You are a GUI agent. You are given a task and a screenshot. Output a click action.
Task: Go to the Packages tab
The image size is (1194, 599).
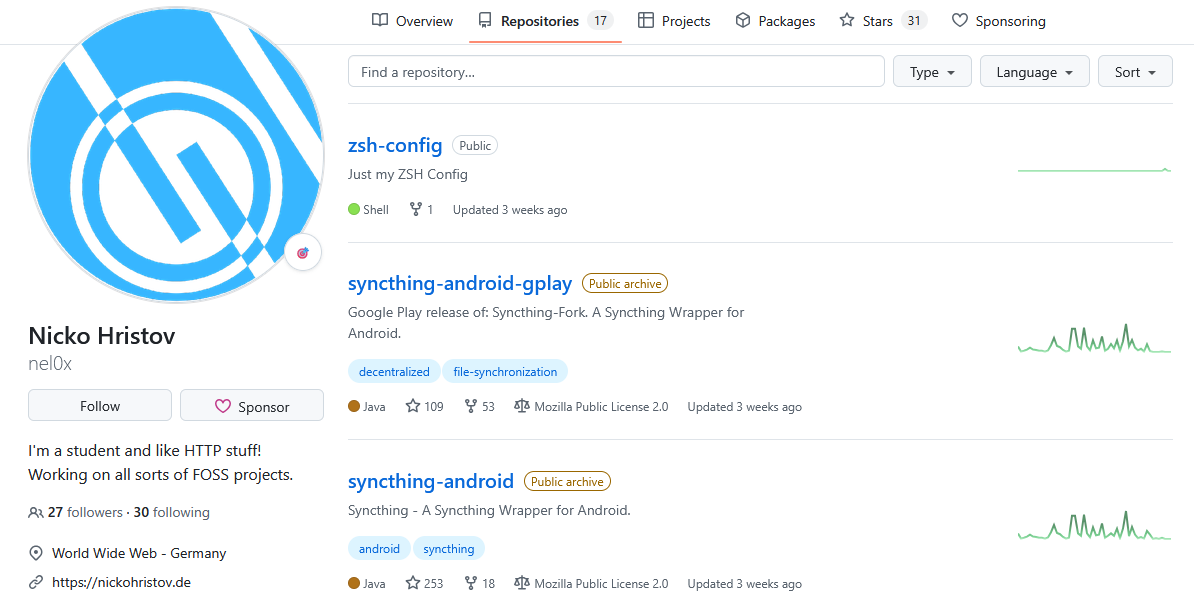point(775,21)
